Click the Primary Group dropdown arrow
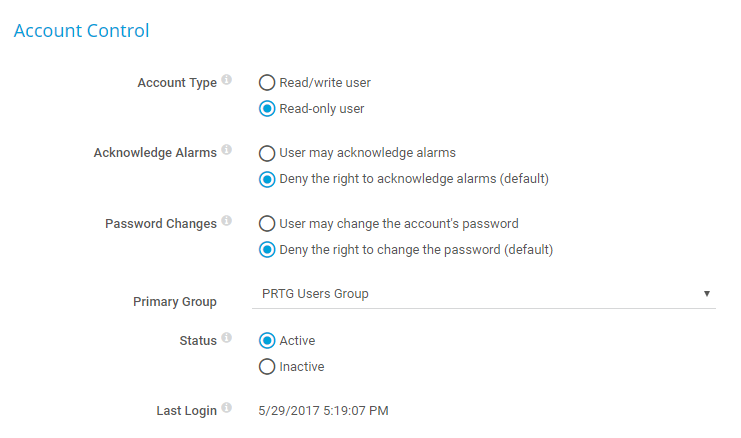The width and height of the screenshot is (741, 438). pos(707,294)
